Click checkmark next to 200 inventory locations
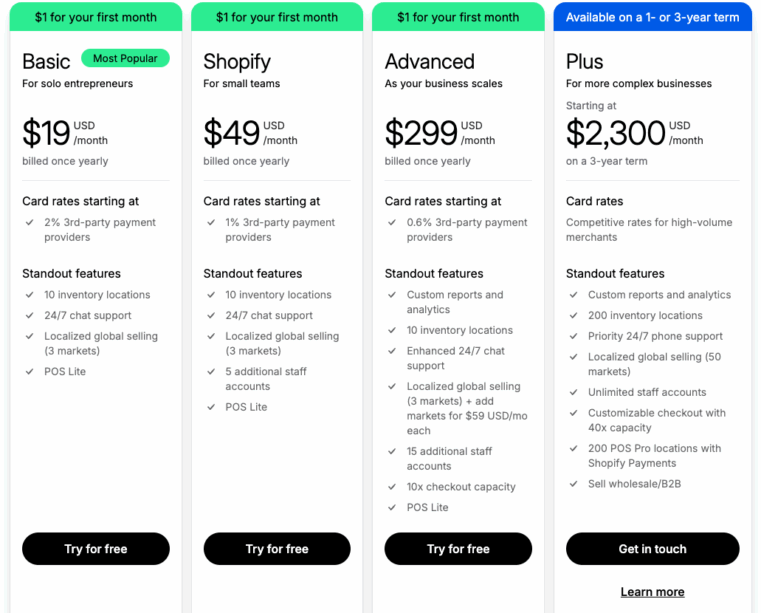Viewport: 761px width, 613px height. point(574,316)
